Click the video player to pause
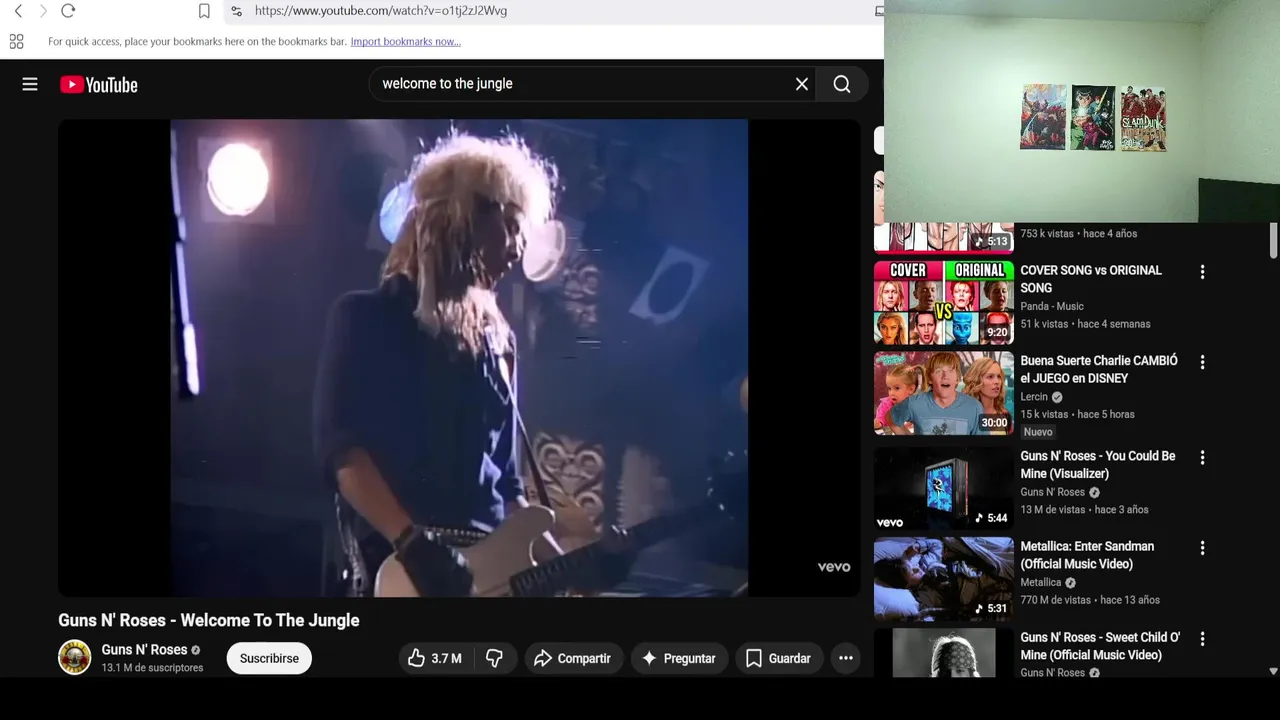Viewport: 1280px width, 720px height. pyautogui.click(x=459, y=358)
